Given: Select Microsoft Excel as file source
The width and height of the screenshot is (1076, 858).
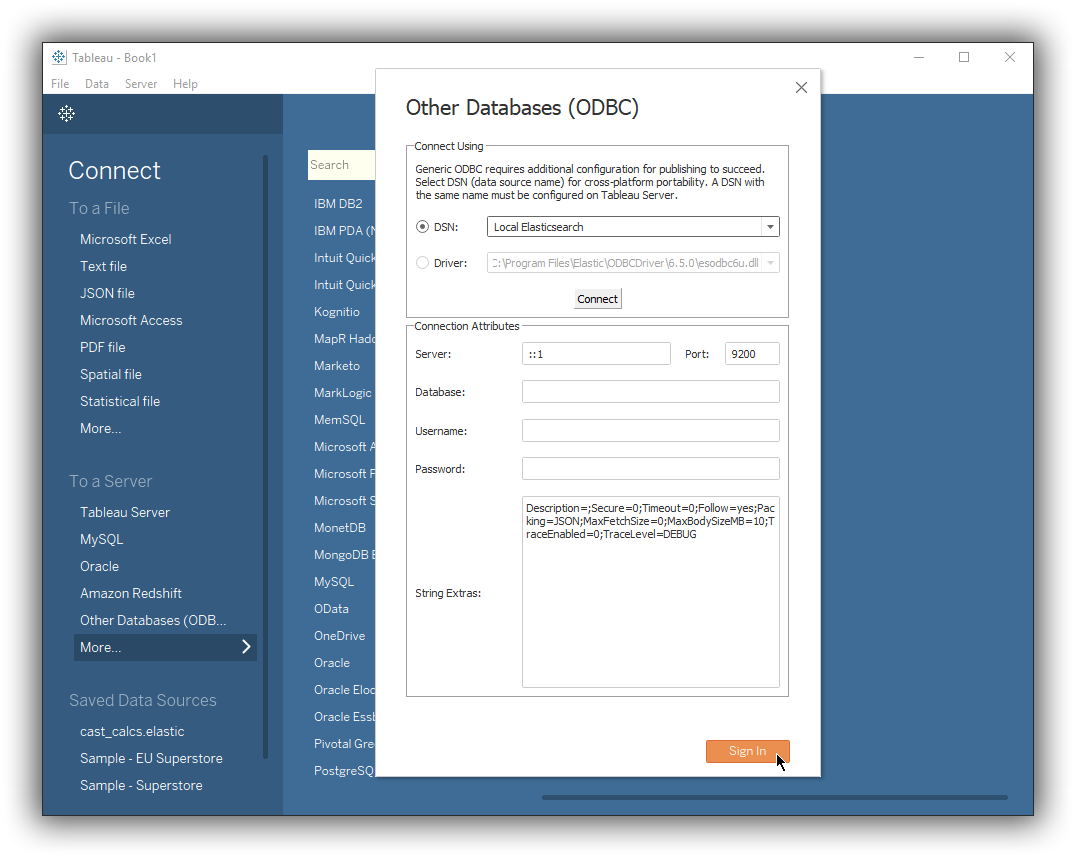Looking at the screenshot, I should [125, 239].
